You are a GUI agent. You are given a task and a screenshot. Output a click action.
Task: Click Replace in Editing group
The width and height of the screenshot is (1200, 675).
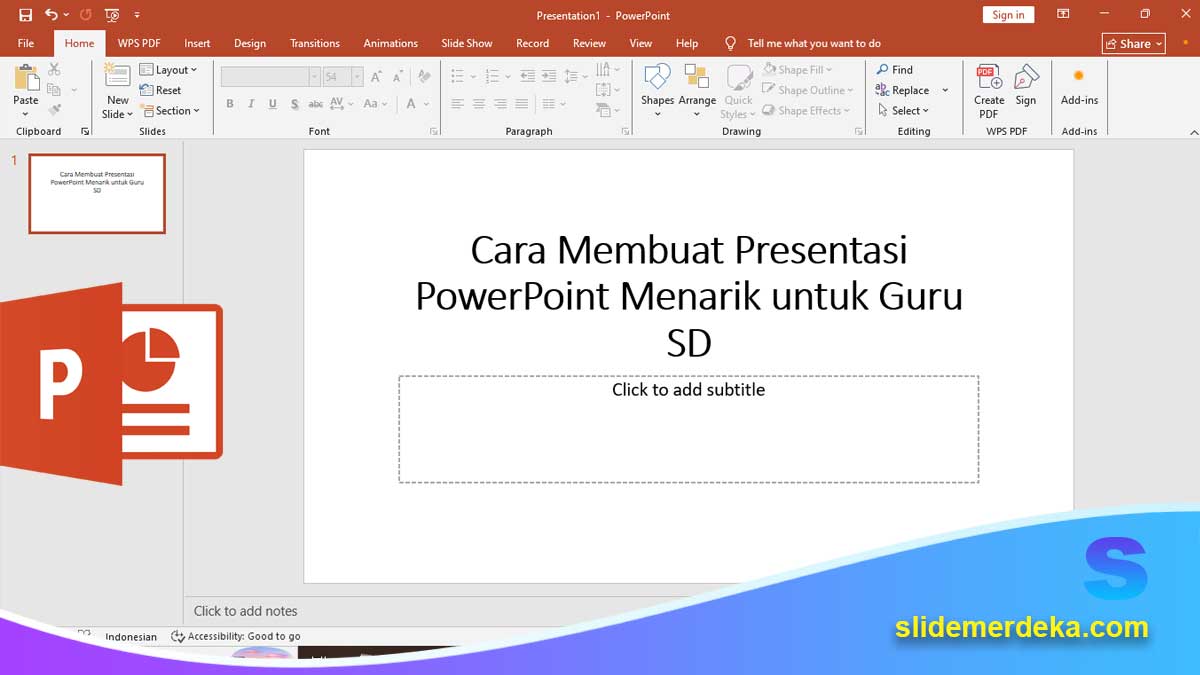coord(903,90)
